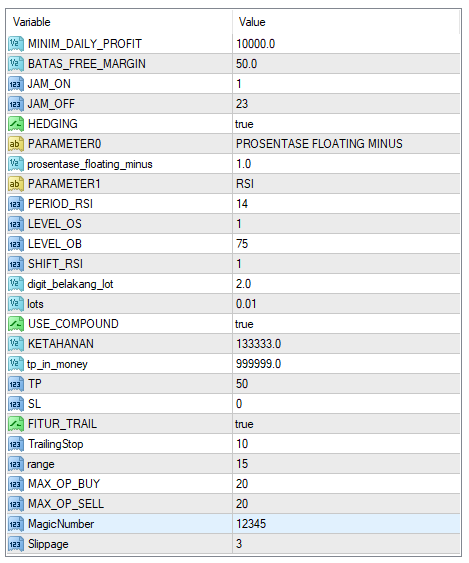
Task: Click the integer icon next to JAM_ON
Action: pyautogui.click(x=15, y=84)
